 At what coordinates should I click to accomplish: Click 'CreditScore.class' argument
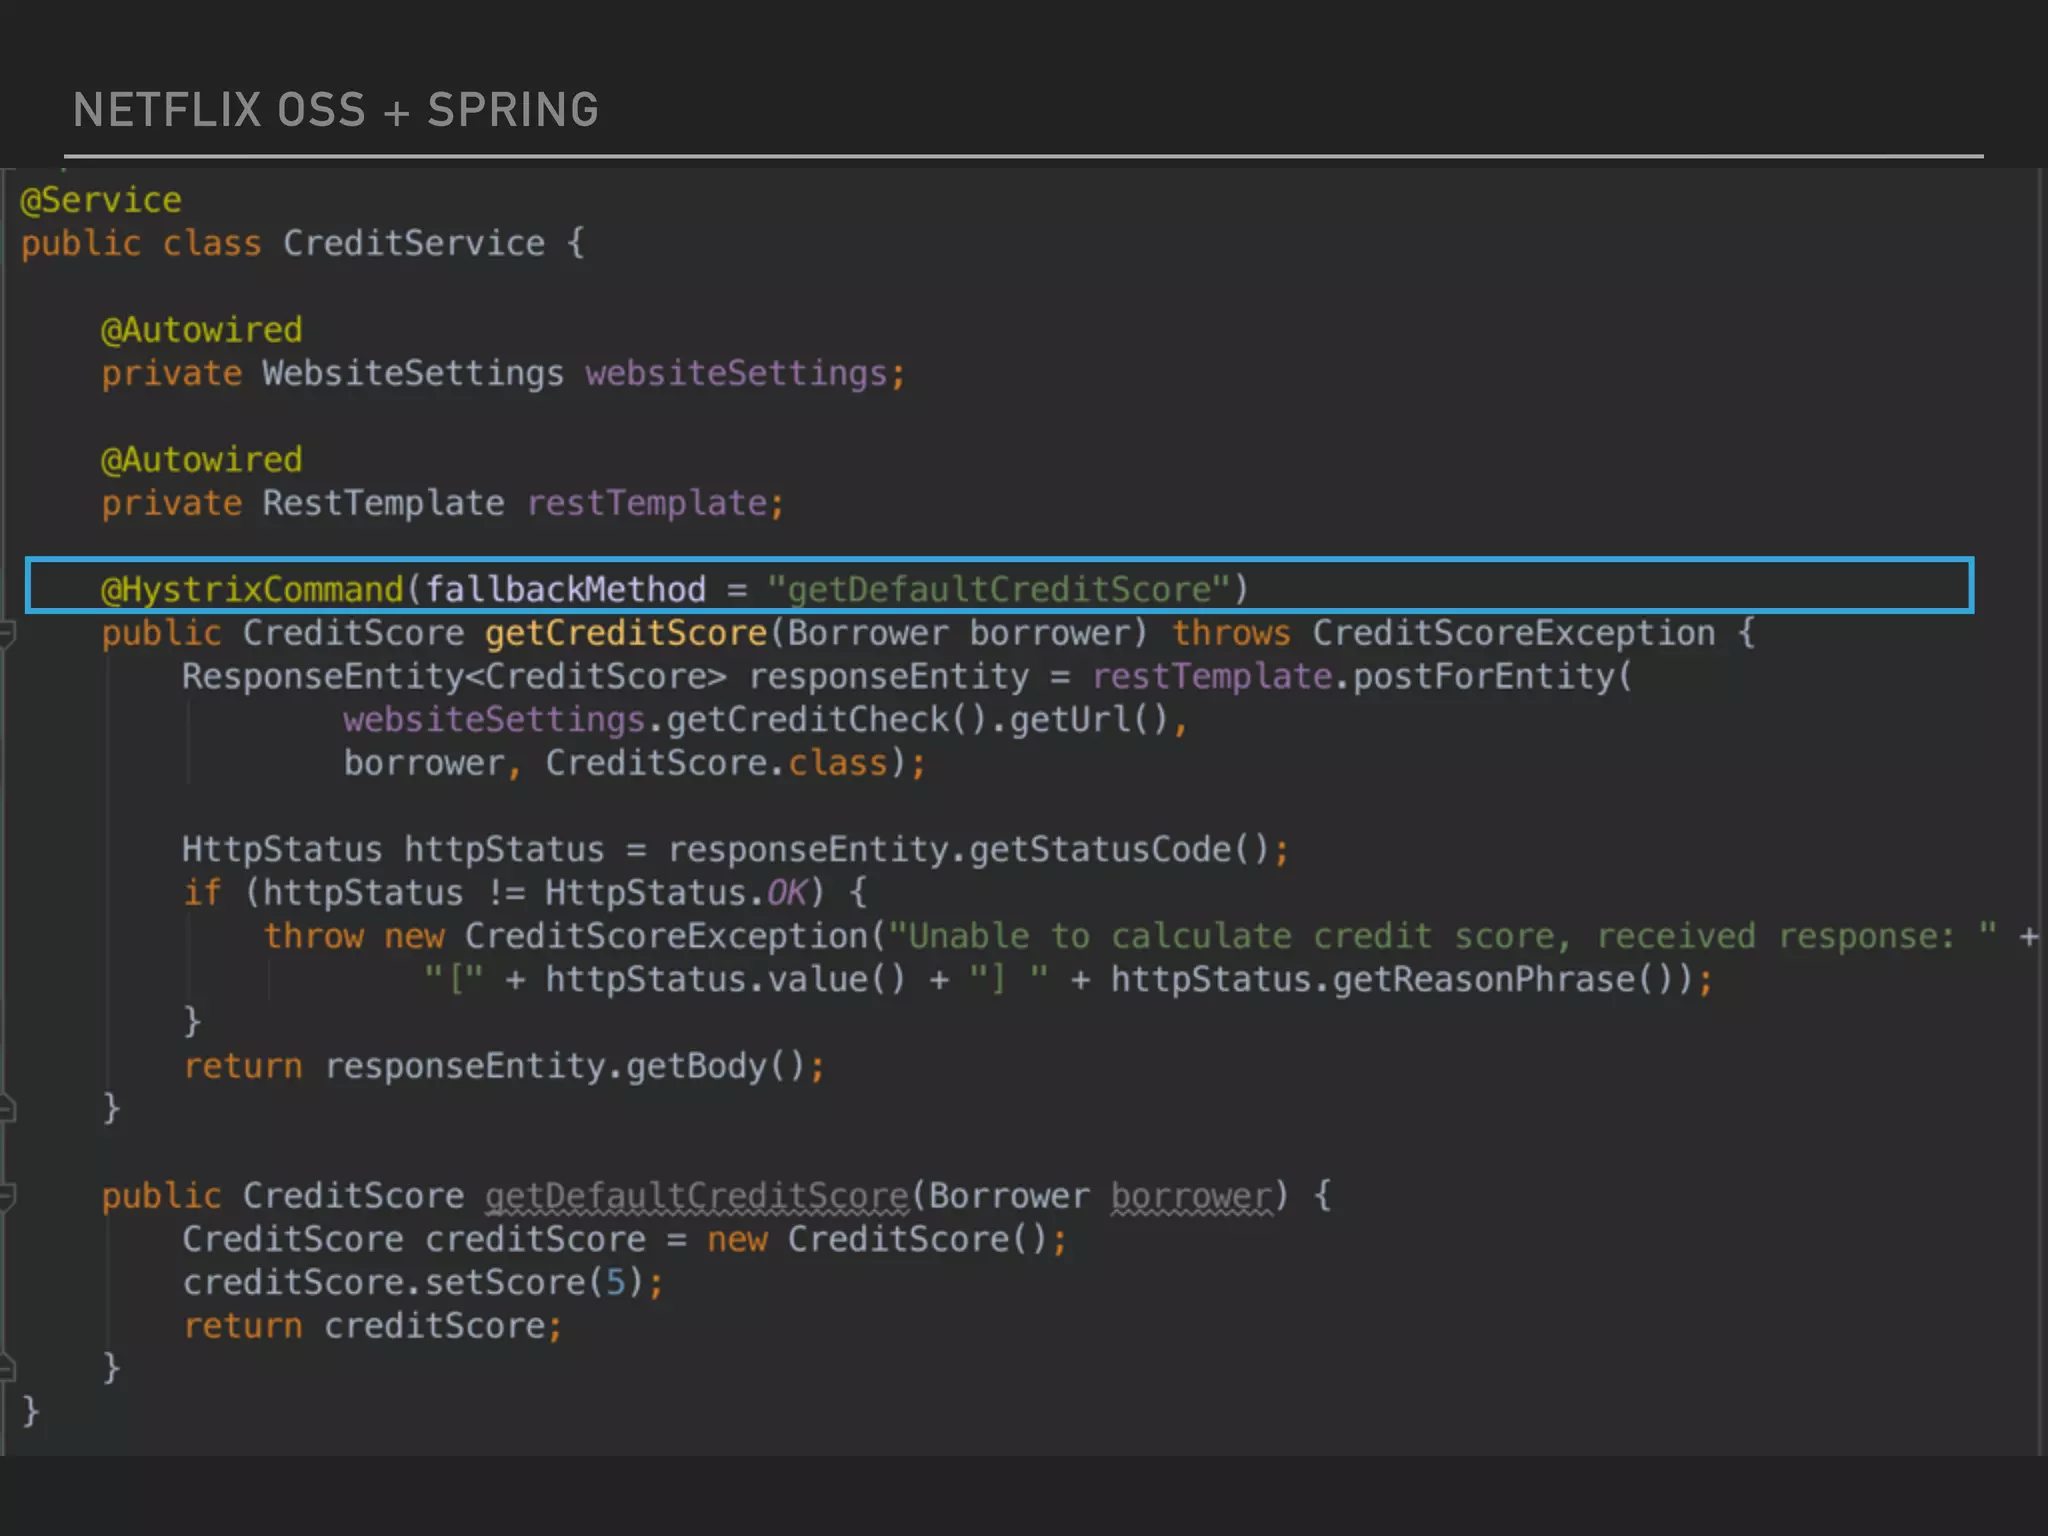(717, 763)
